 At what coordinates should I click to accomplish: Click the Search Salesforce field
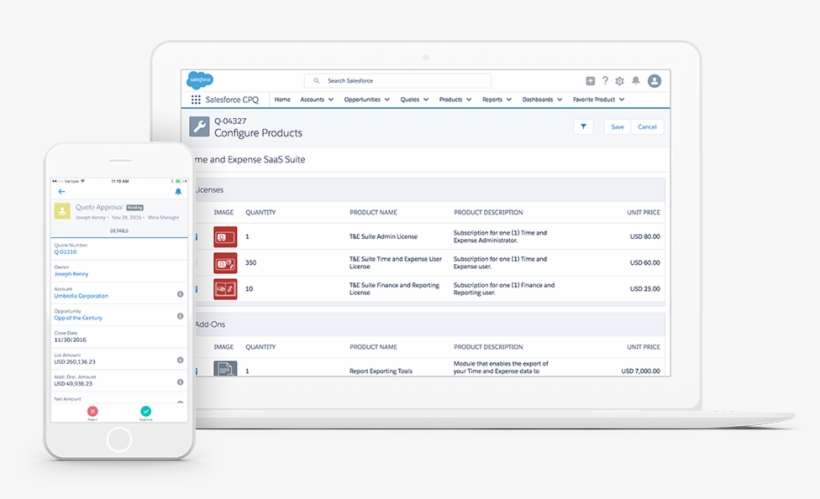[398, 81]
